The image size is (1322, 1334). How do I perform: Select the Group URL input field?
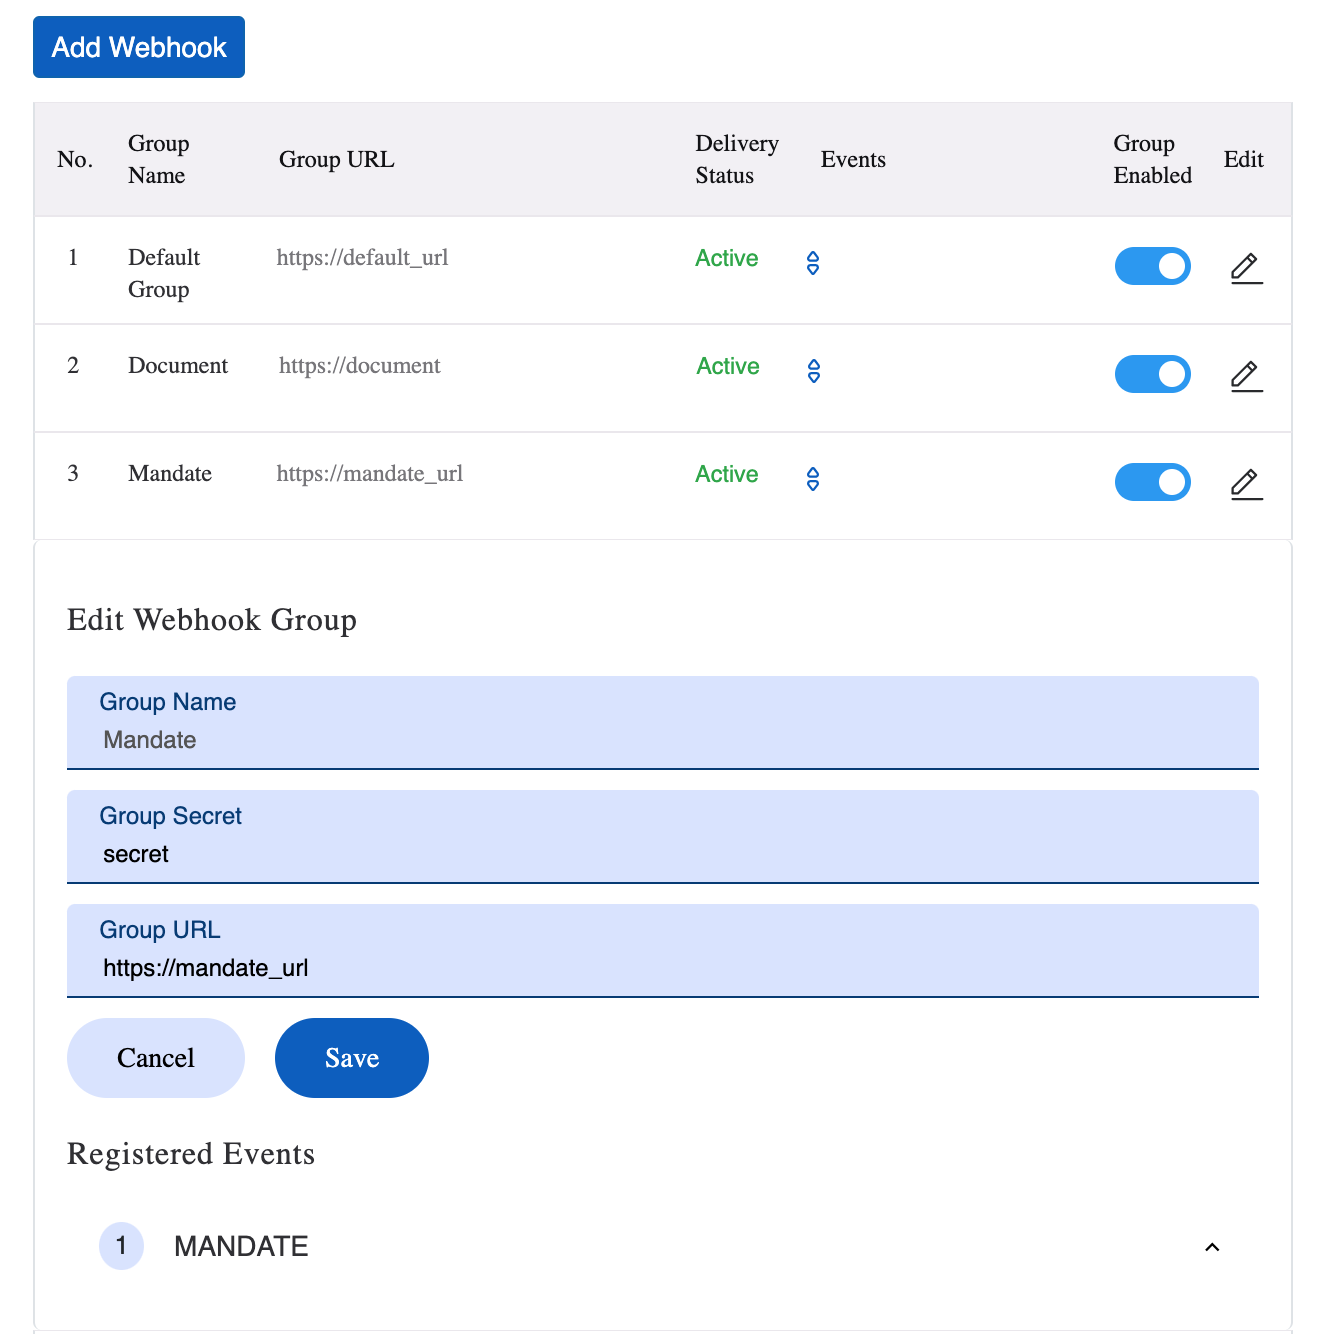pos(662,968)
